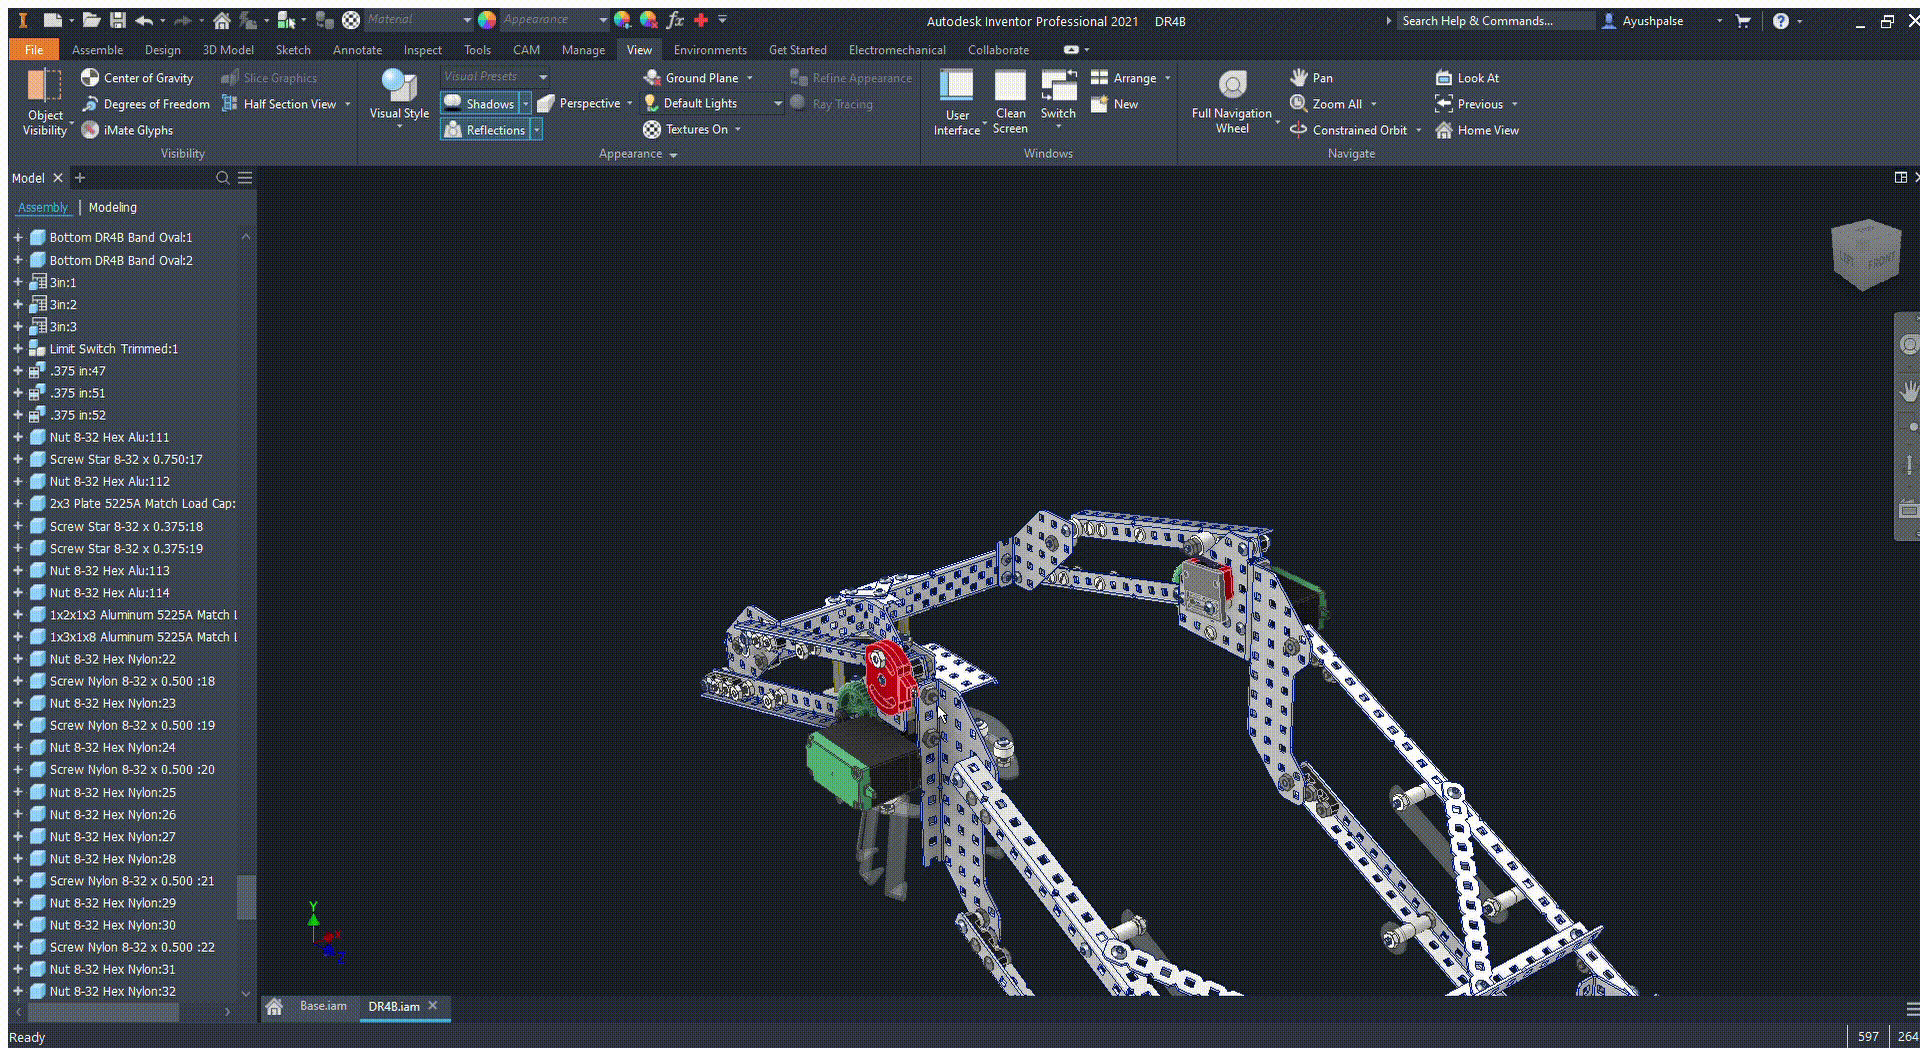Return to Home View

tap(1477, 130)
